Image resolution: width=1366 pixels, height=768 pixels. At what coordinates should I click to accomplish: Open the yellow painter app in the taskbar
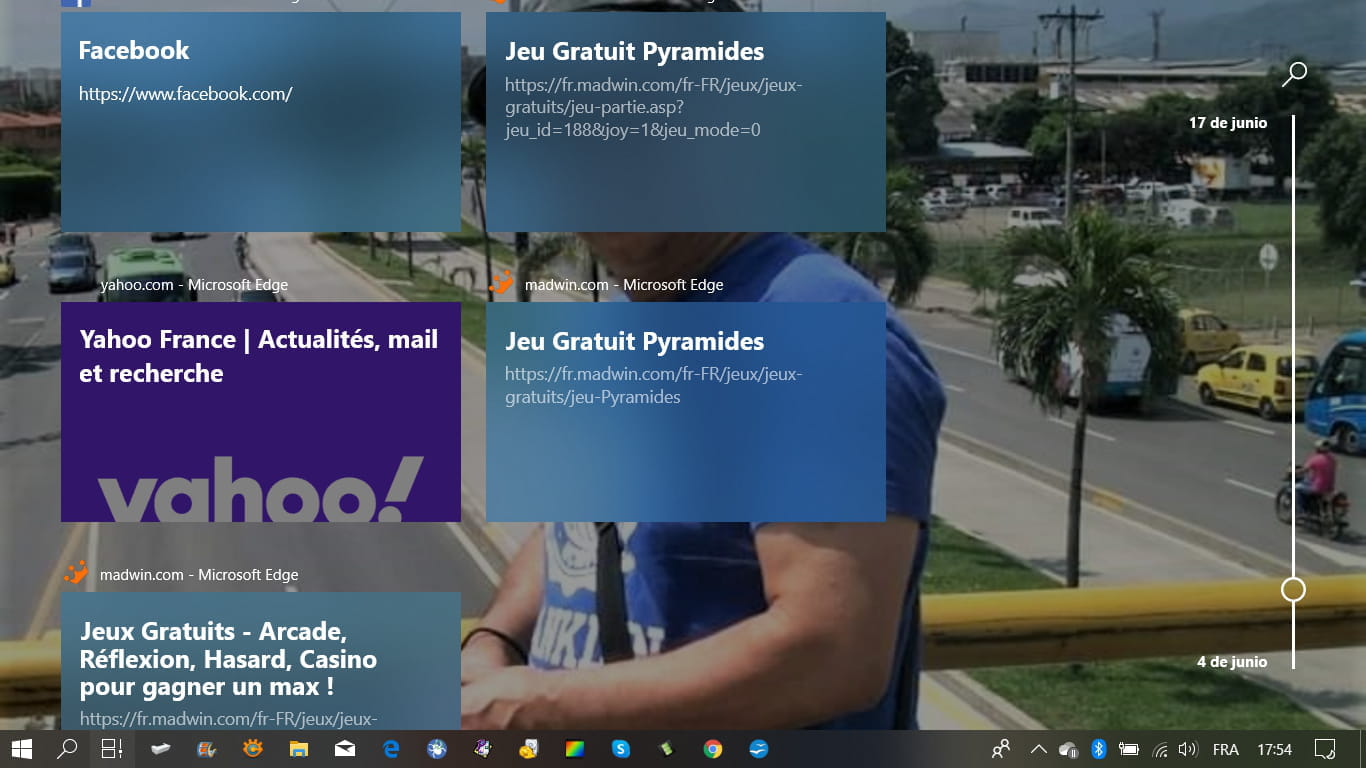529,749
